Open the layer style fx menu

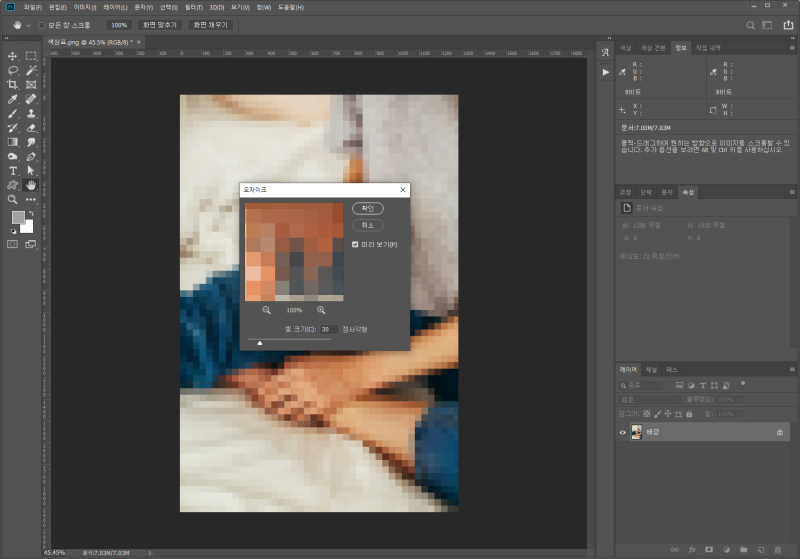coord(692,550)
